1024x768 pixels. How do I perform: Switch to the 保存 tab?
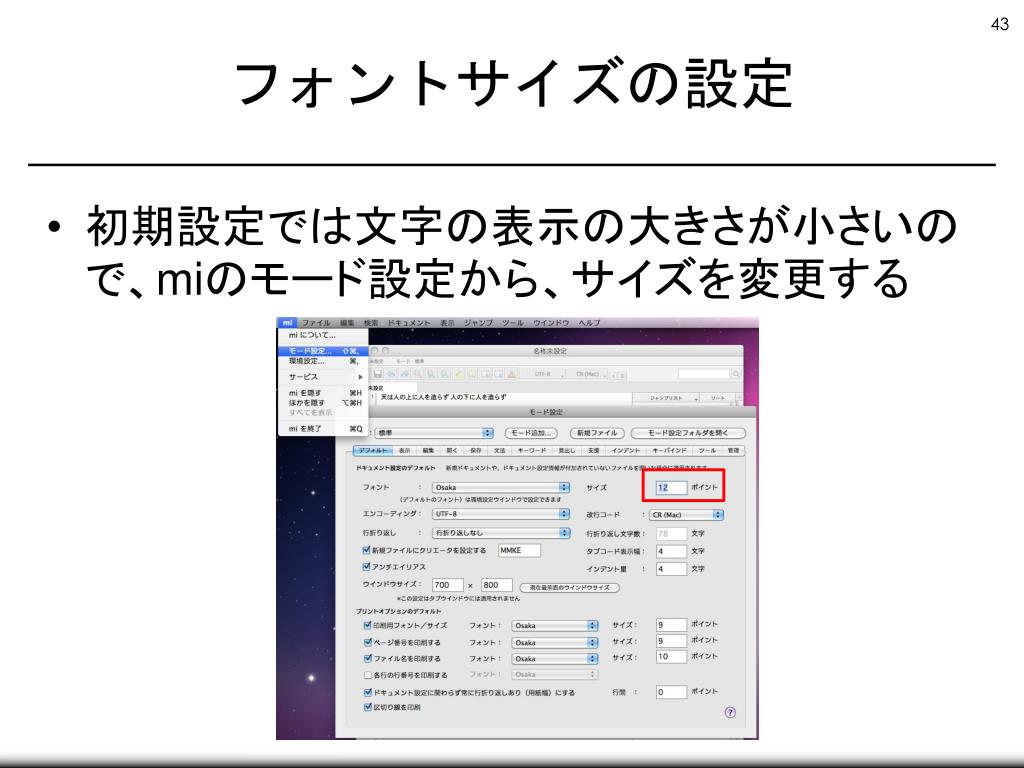point(475,451)
